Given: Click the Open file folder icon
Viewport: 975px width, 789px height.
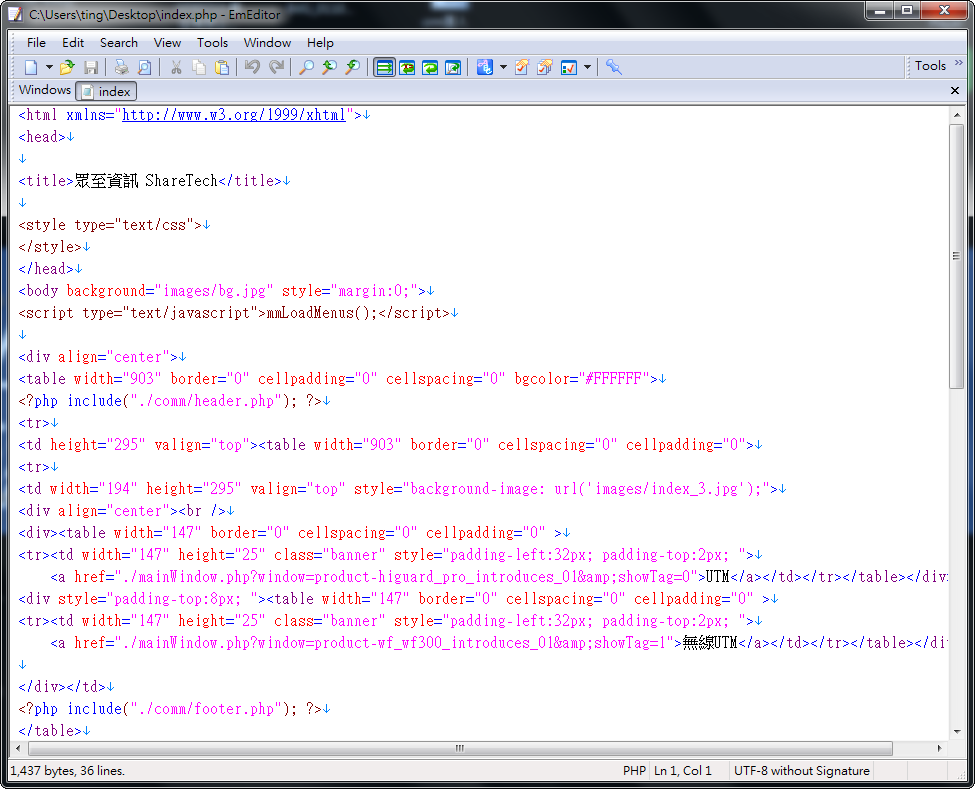Looking at the screenshot, I should [67, 67].
